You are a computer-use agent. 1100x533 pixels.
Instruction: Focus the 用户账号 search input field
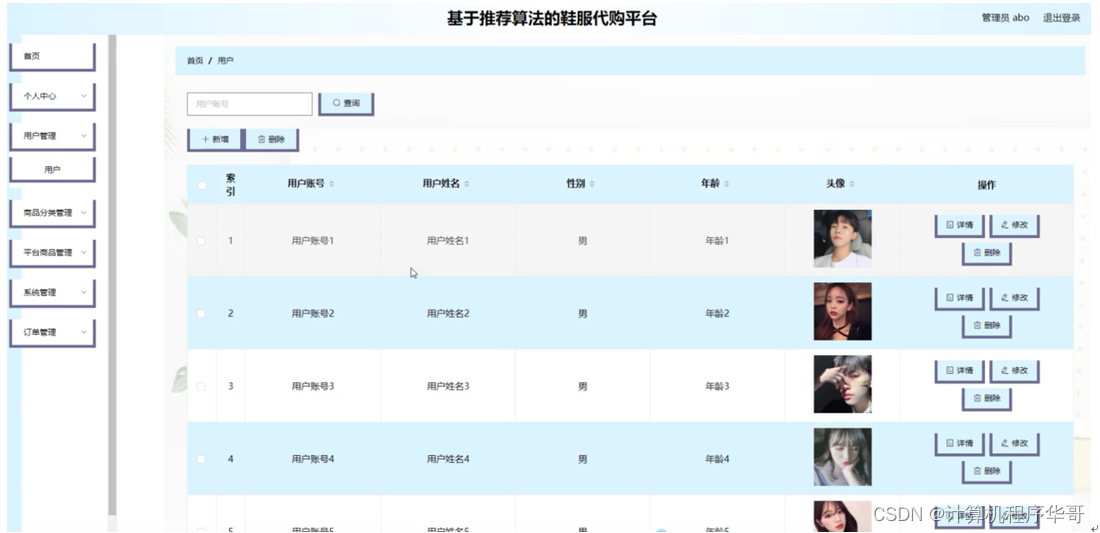coord(249,104)
